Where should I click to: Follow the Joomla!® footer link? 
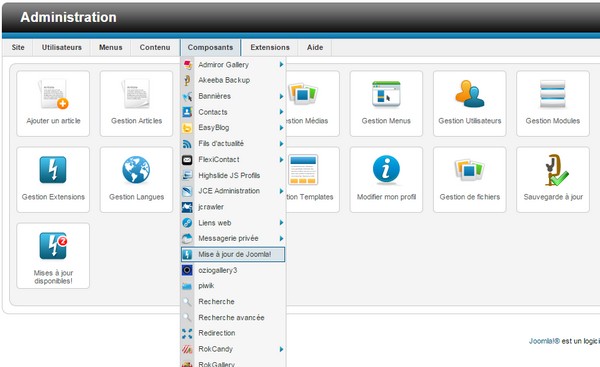(544, 341)
